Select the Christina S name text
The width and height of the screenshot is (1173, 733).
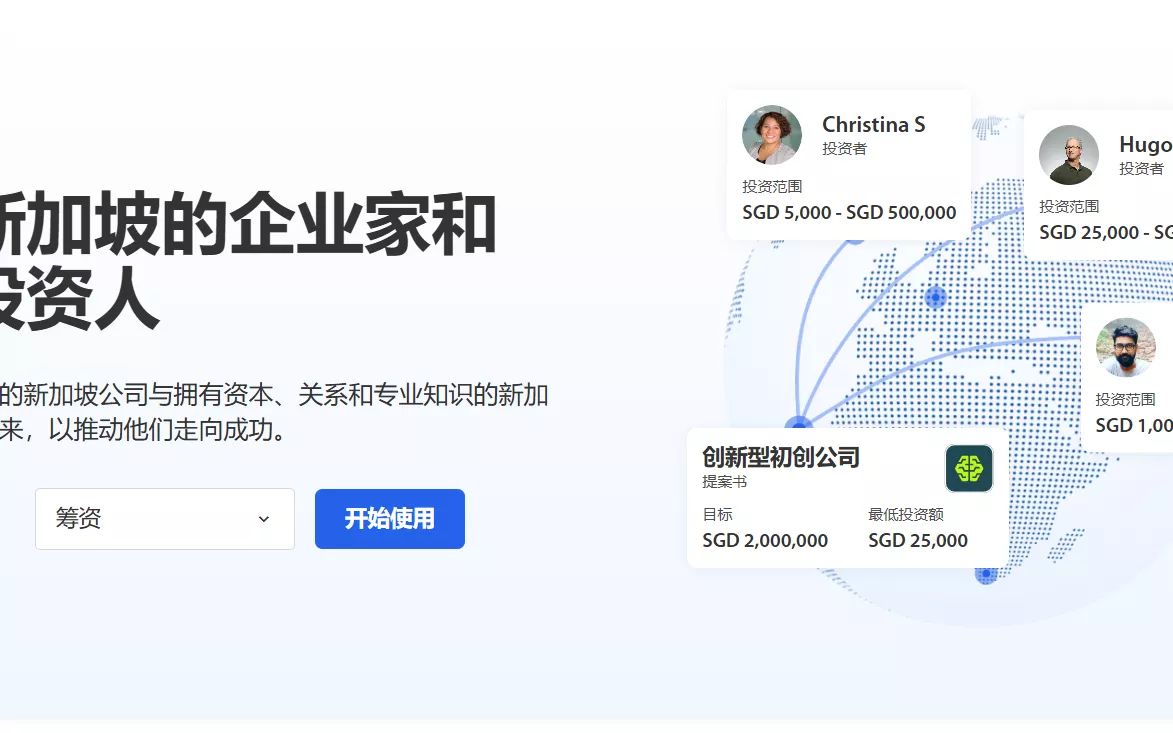(873, 124)
